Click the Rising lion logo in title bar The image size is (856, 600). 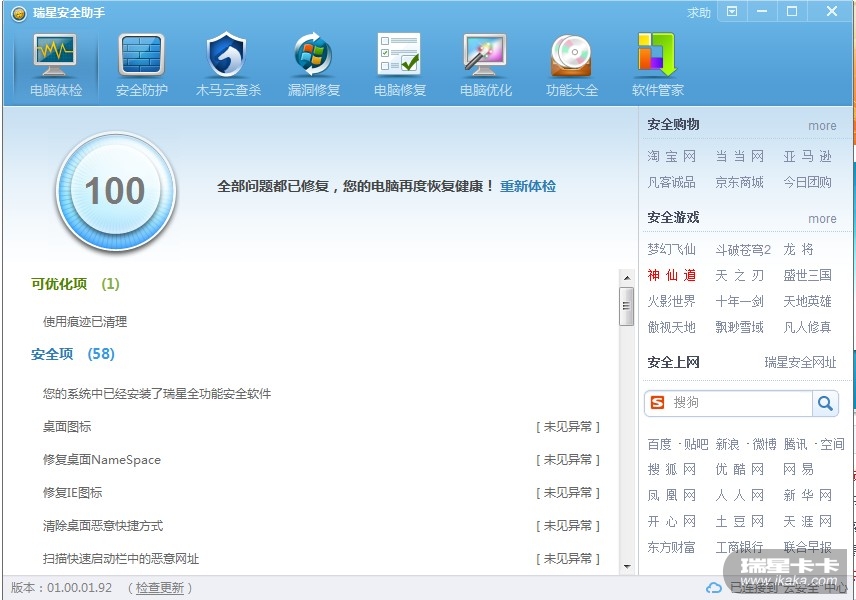click(x=19, y=13)
